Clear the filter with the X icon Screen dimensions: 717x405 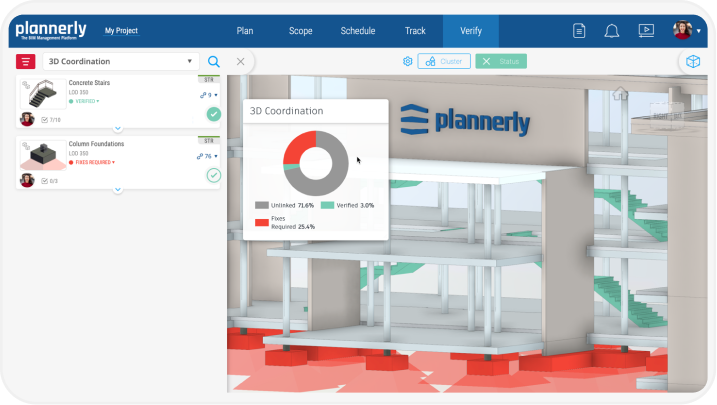click(x=241, y=61)
